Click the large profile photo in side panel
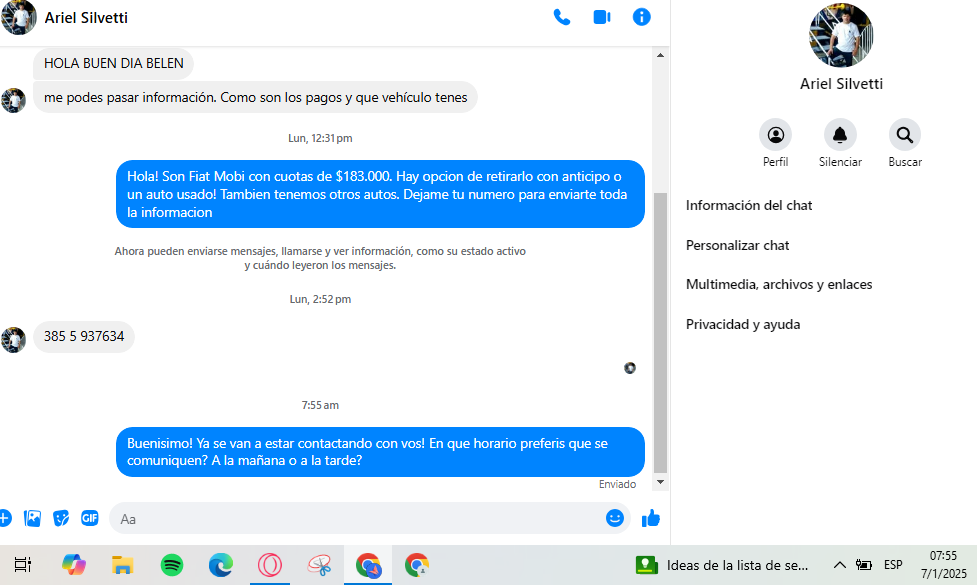Viewport: 977px width, 585px height. click(841, 35)
